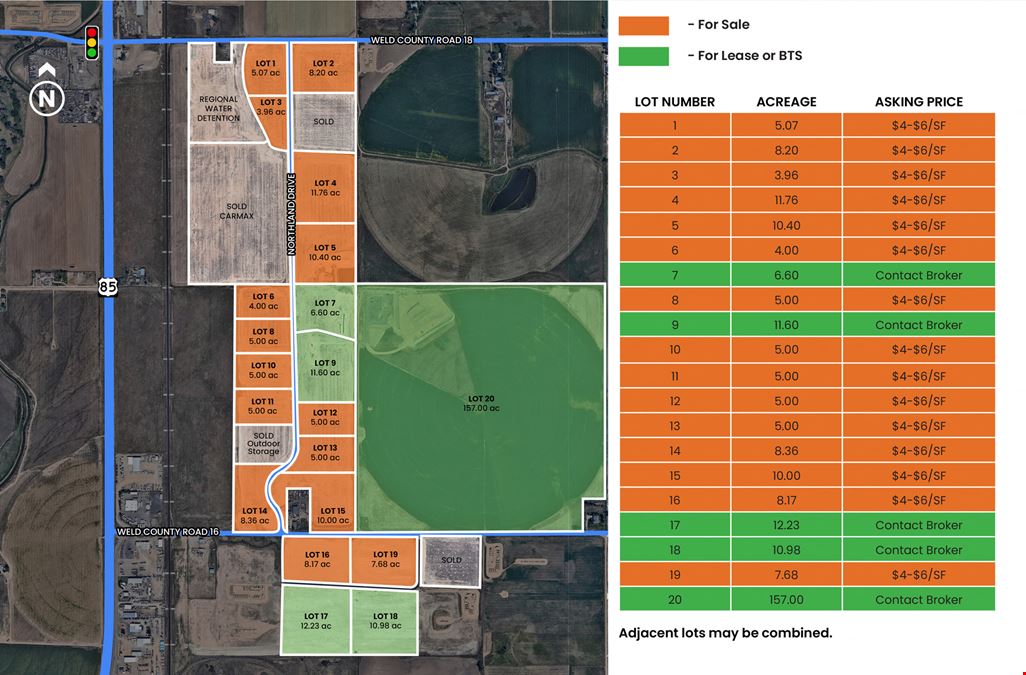Click the ASKING PRICE column header
1026x675 pixels.
coord(919,102)
